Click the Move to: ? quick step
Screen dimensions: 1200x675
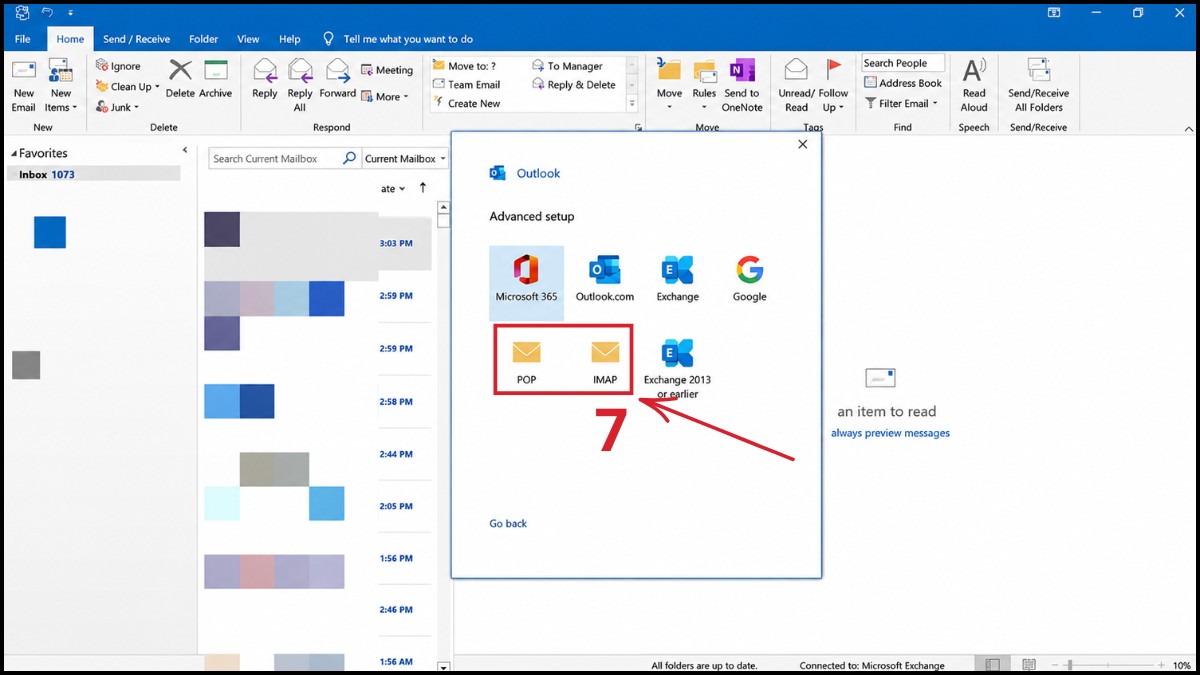click(464, 66)
